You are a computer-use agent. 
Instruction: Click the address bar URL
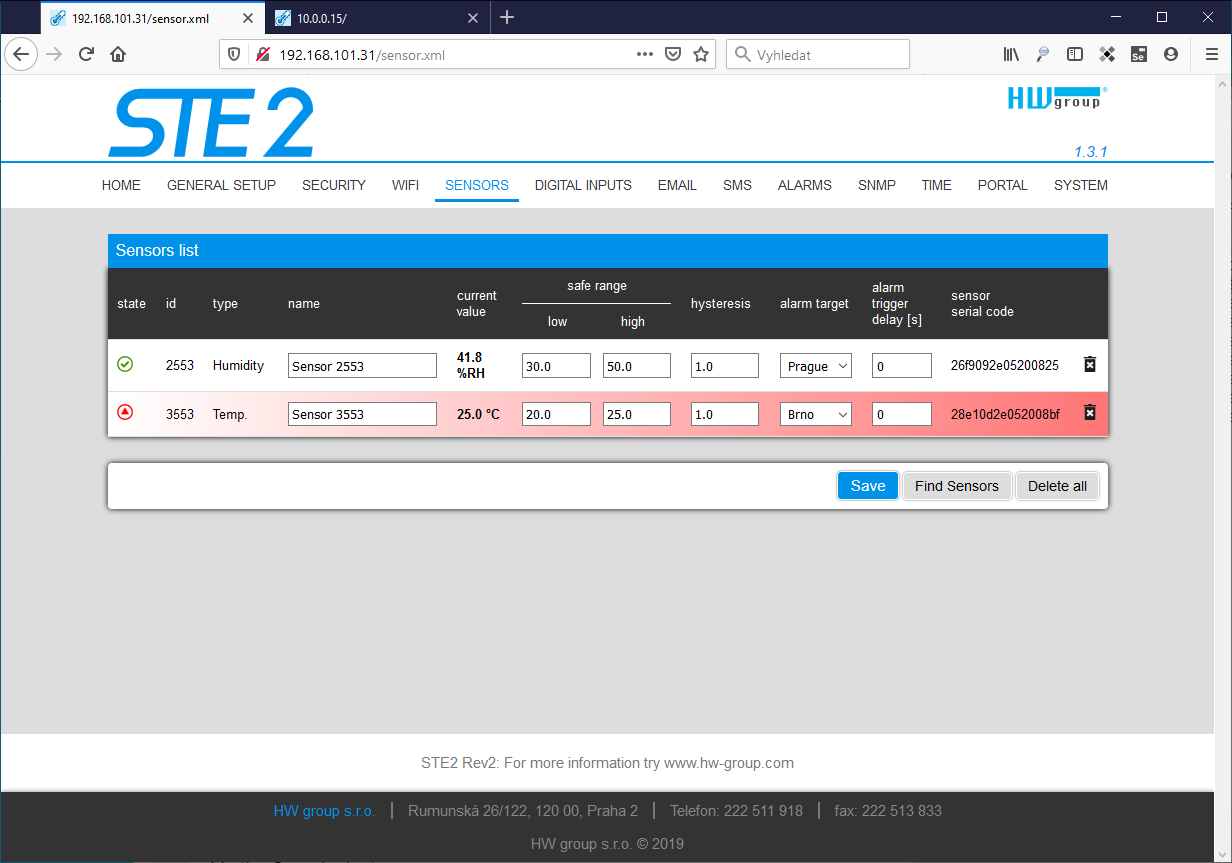click(x=362, y=55)
